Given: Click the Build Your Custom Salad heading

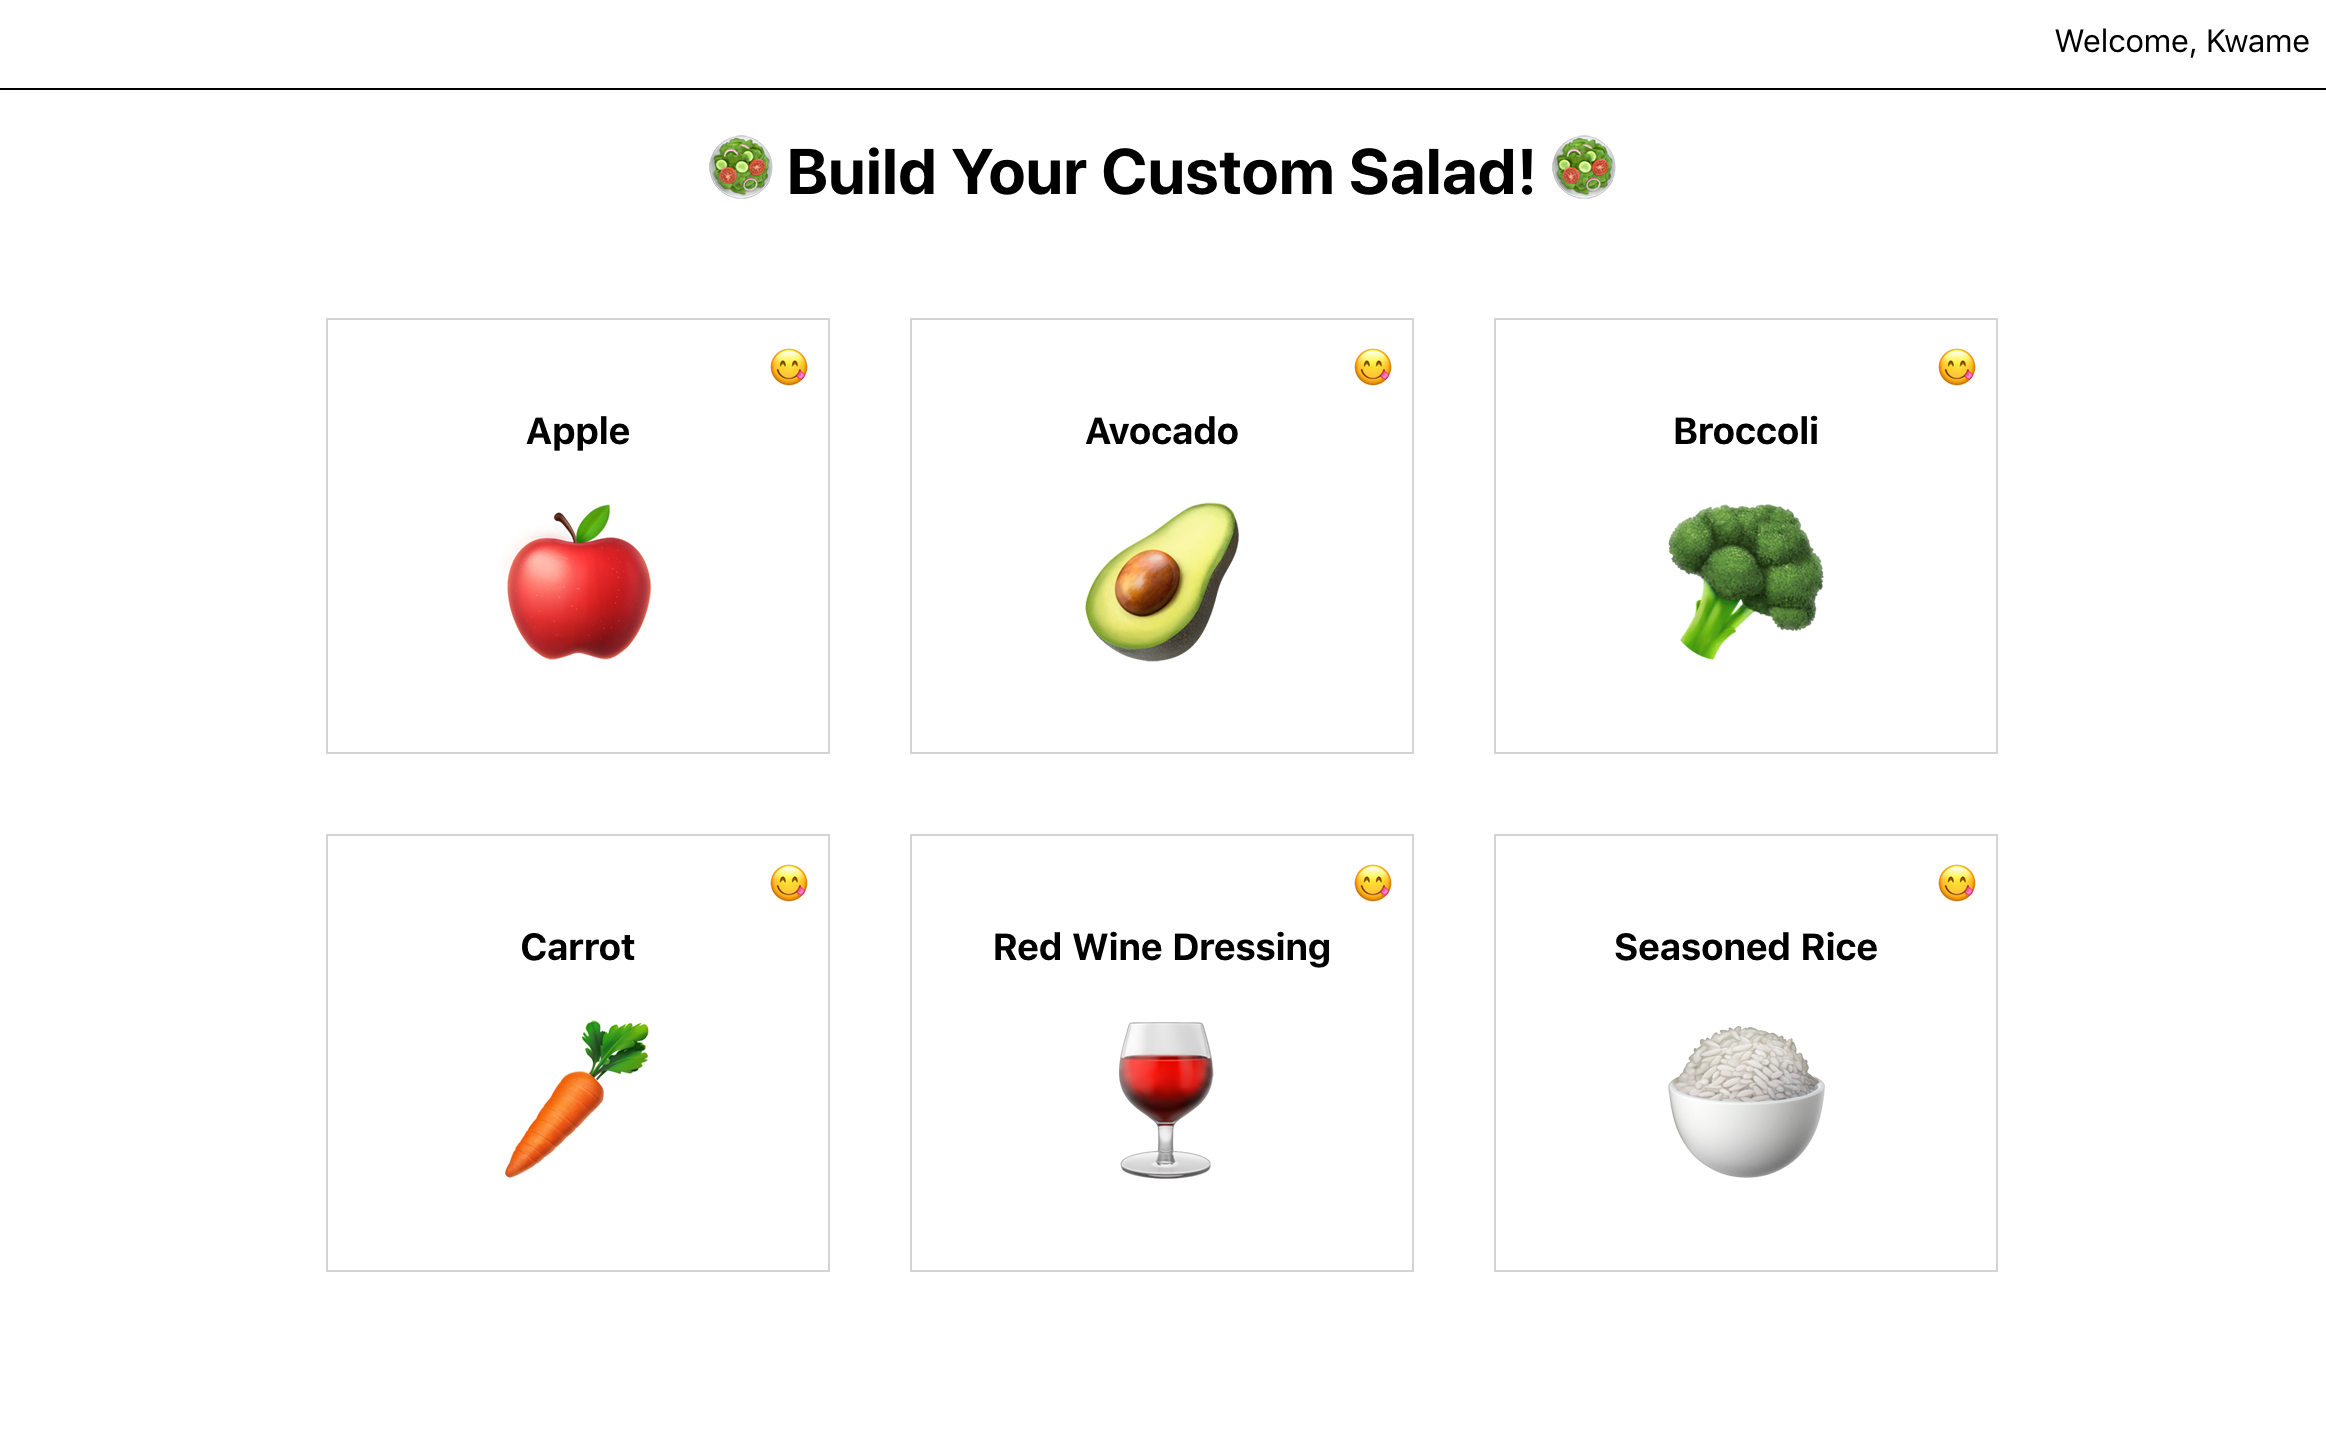Looking at the screenshot, I should (x=1160, y=172).
